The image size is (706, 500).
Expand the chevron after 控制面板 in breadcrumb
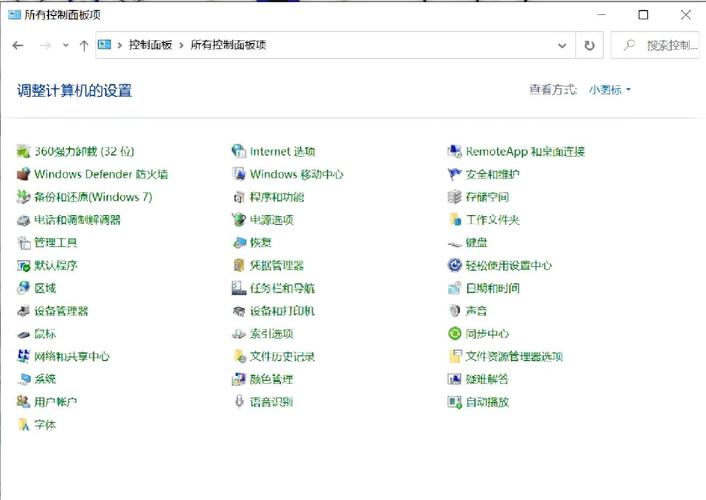pyautogui.click(x=181, y=45)
